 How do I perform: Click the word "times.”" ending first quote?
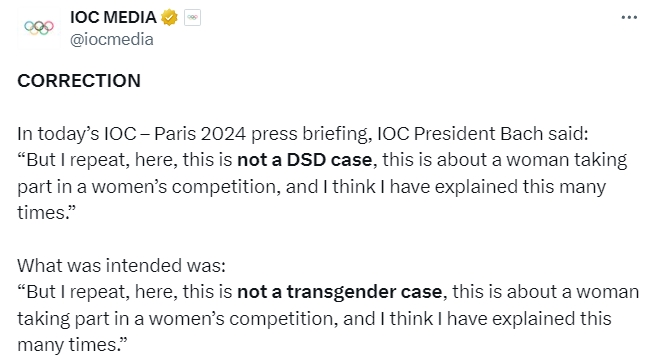[x=47, y=212]
